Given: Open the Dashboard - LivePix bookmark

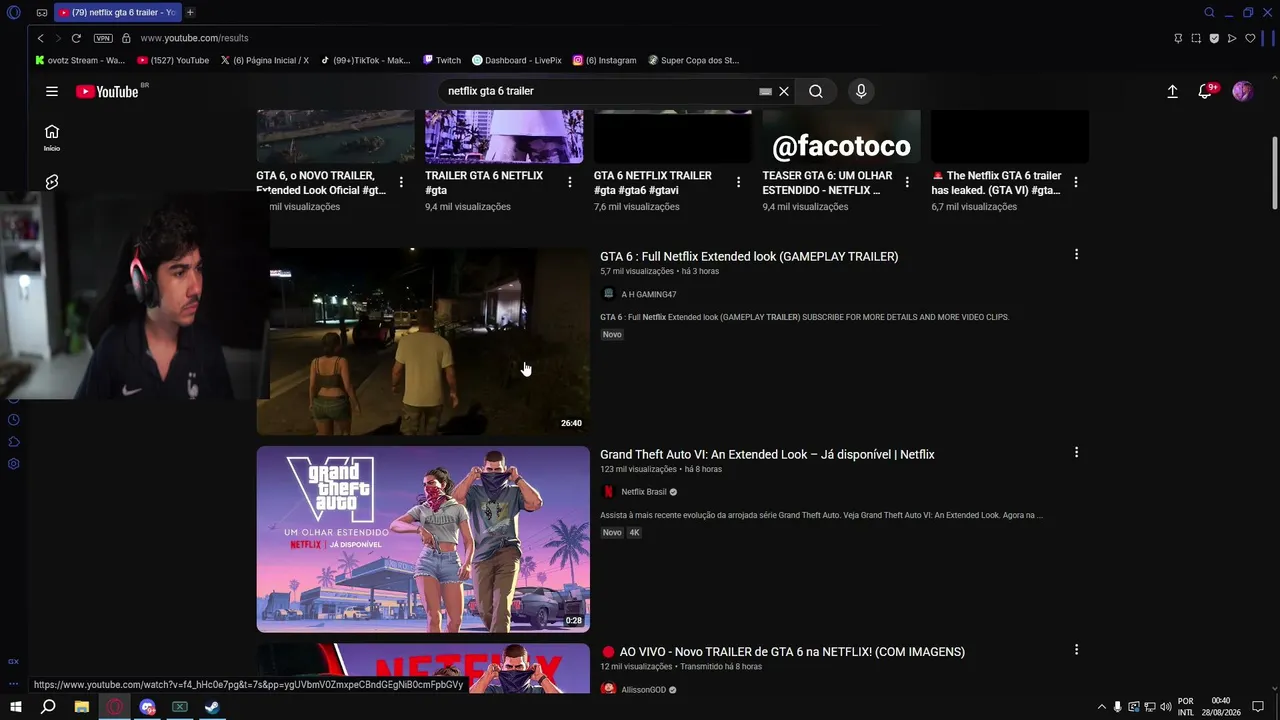Looking at the screenshot, I should [517, 60].
